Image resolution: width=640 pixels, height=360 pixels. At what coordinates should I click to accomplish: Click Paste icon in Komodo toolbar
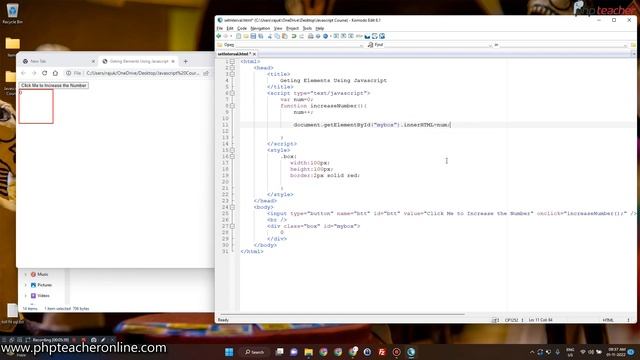(284, 36)
